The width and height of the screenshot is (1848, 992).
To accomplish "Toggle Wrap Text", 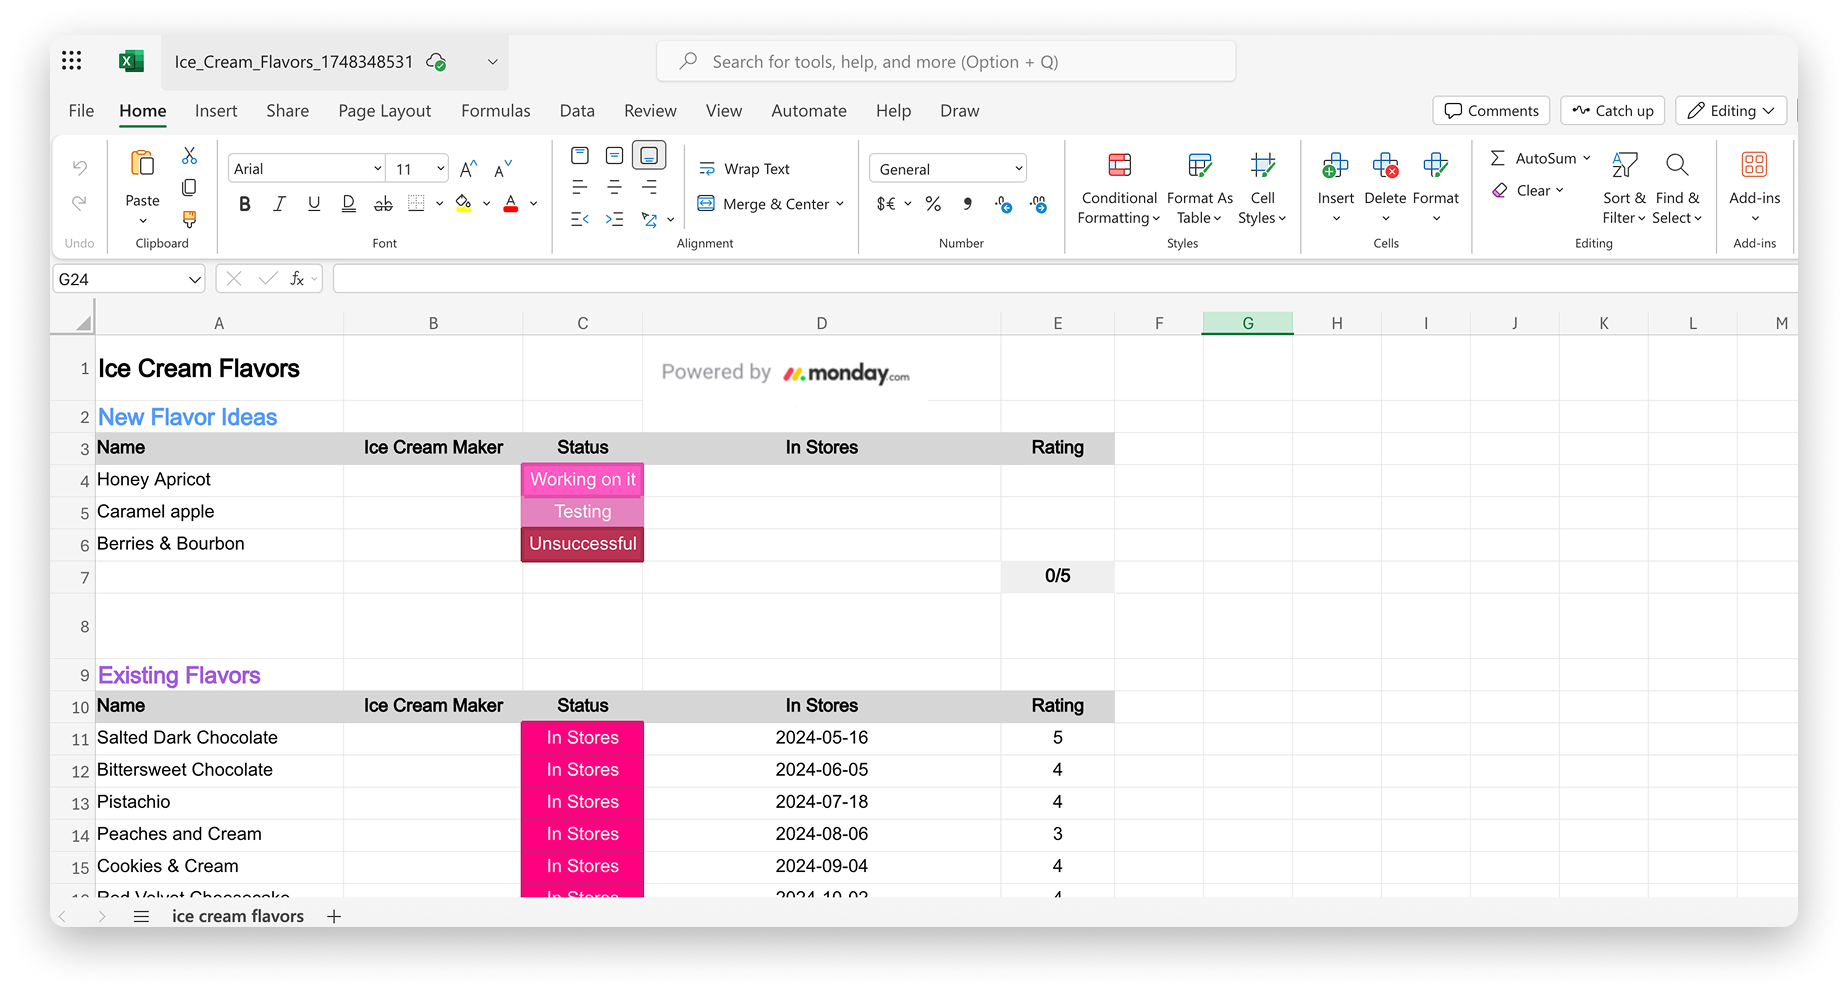I will (744, 169).
